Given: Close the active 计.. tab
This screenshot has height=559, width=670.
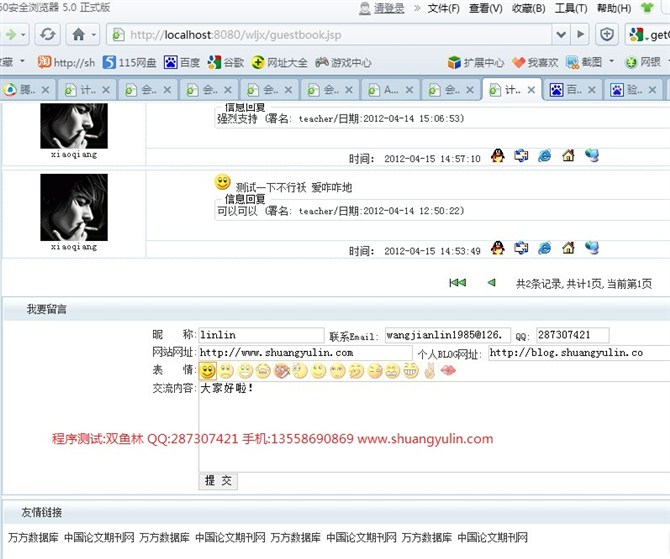Looking at the screenshot, I should tap(531, 90).
